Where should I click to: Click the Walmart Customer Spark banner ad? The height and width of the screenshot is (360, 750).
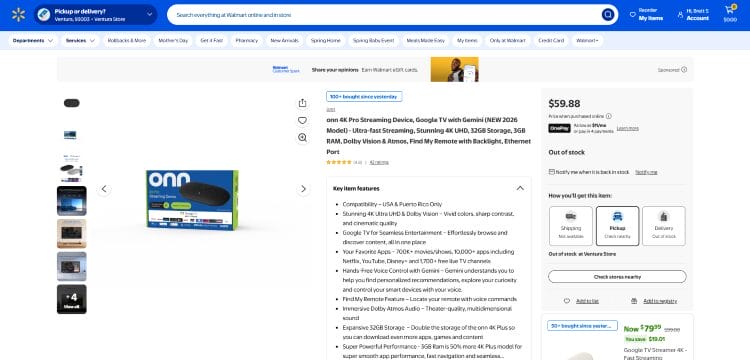[375, 70]
